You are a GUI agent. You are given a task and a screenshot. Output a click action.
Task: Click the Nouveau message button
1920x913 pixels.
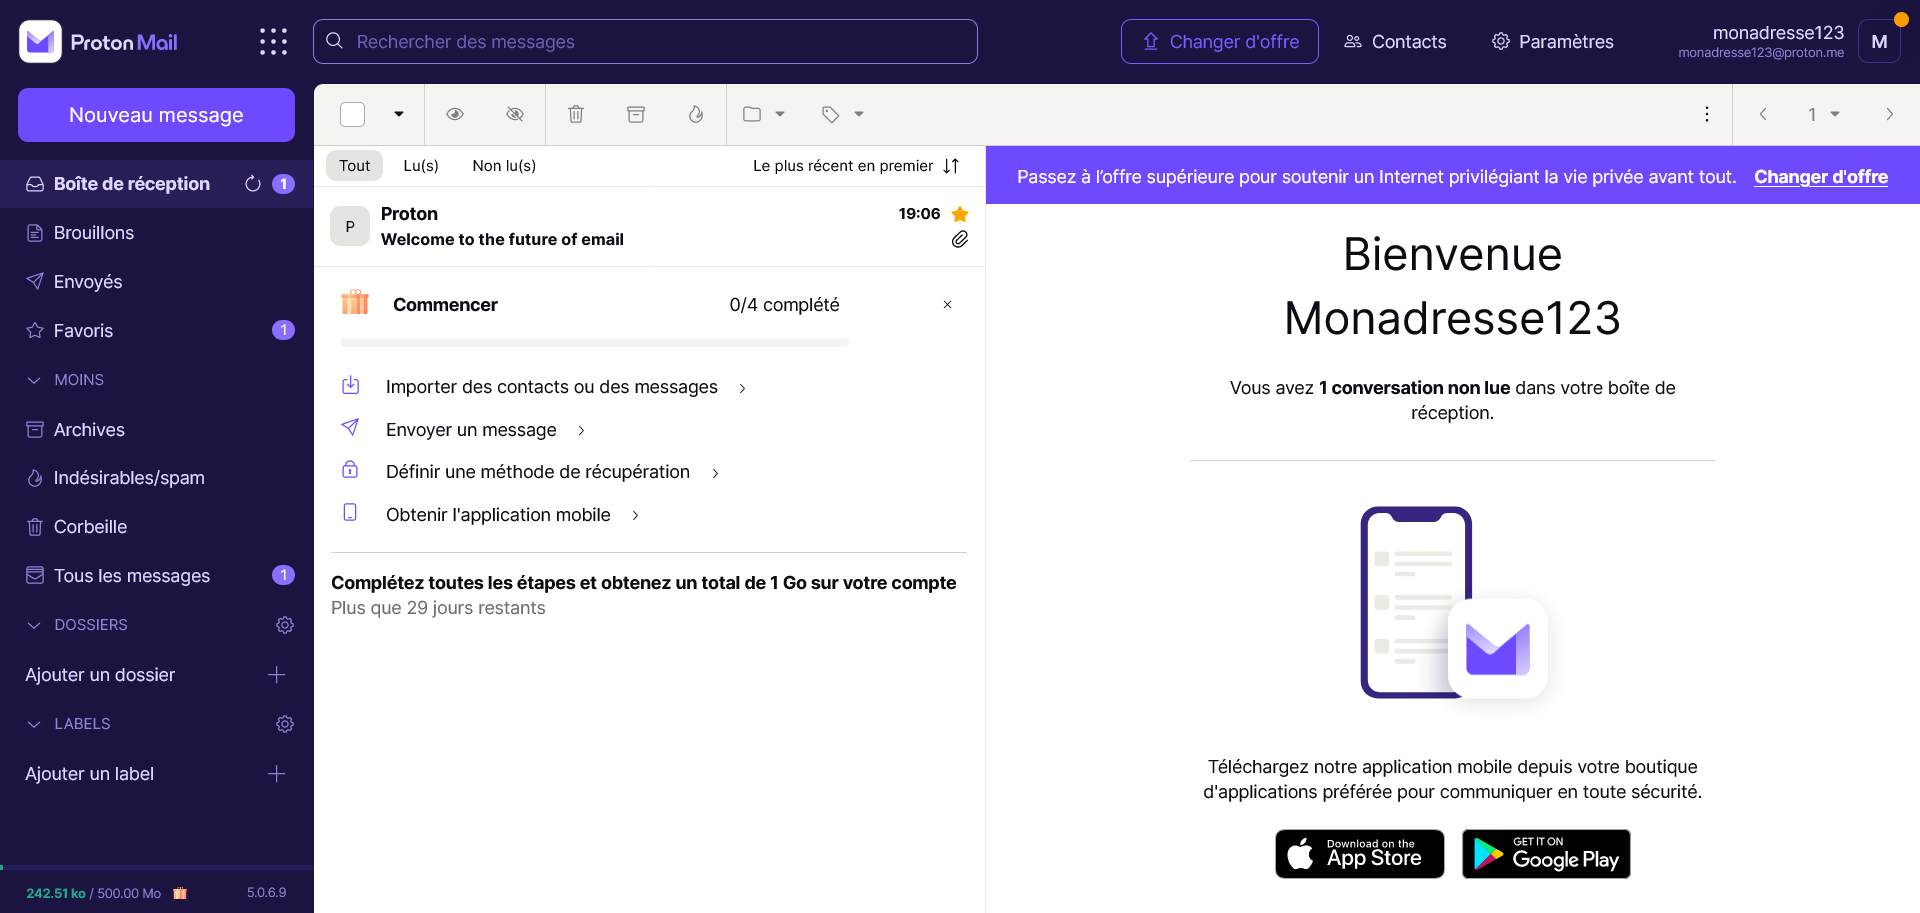click(x=156, y=115)
